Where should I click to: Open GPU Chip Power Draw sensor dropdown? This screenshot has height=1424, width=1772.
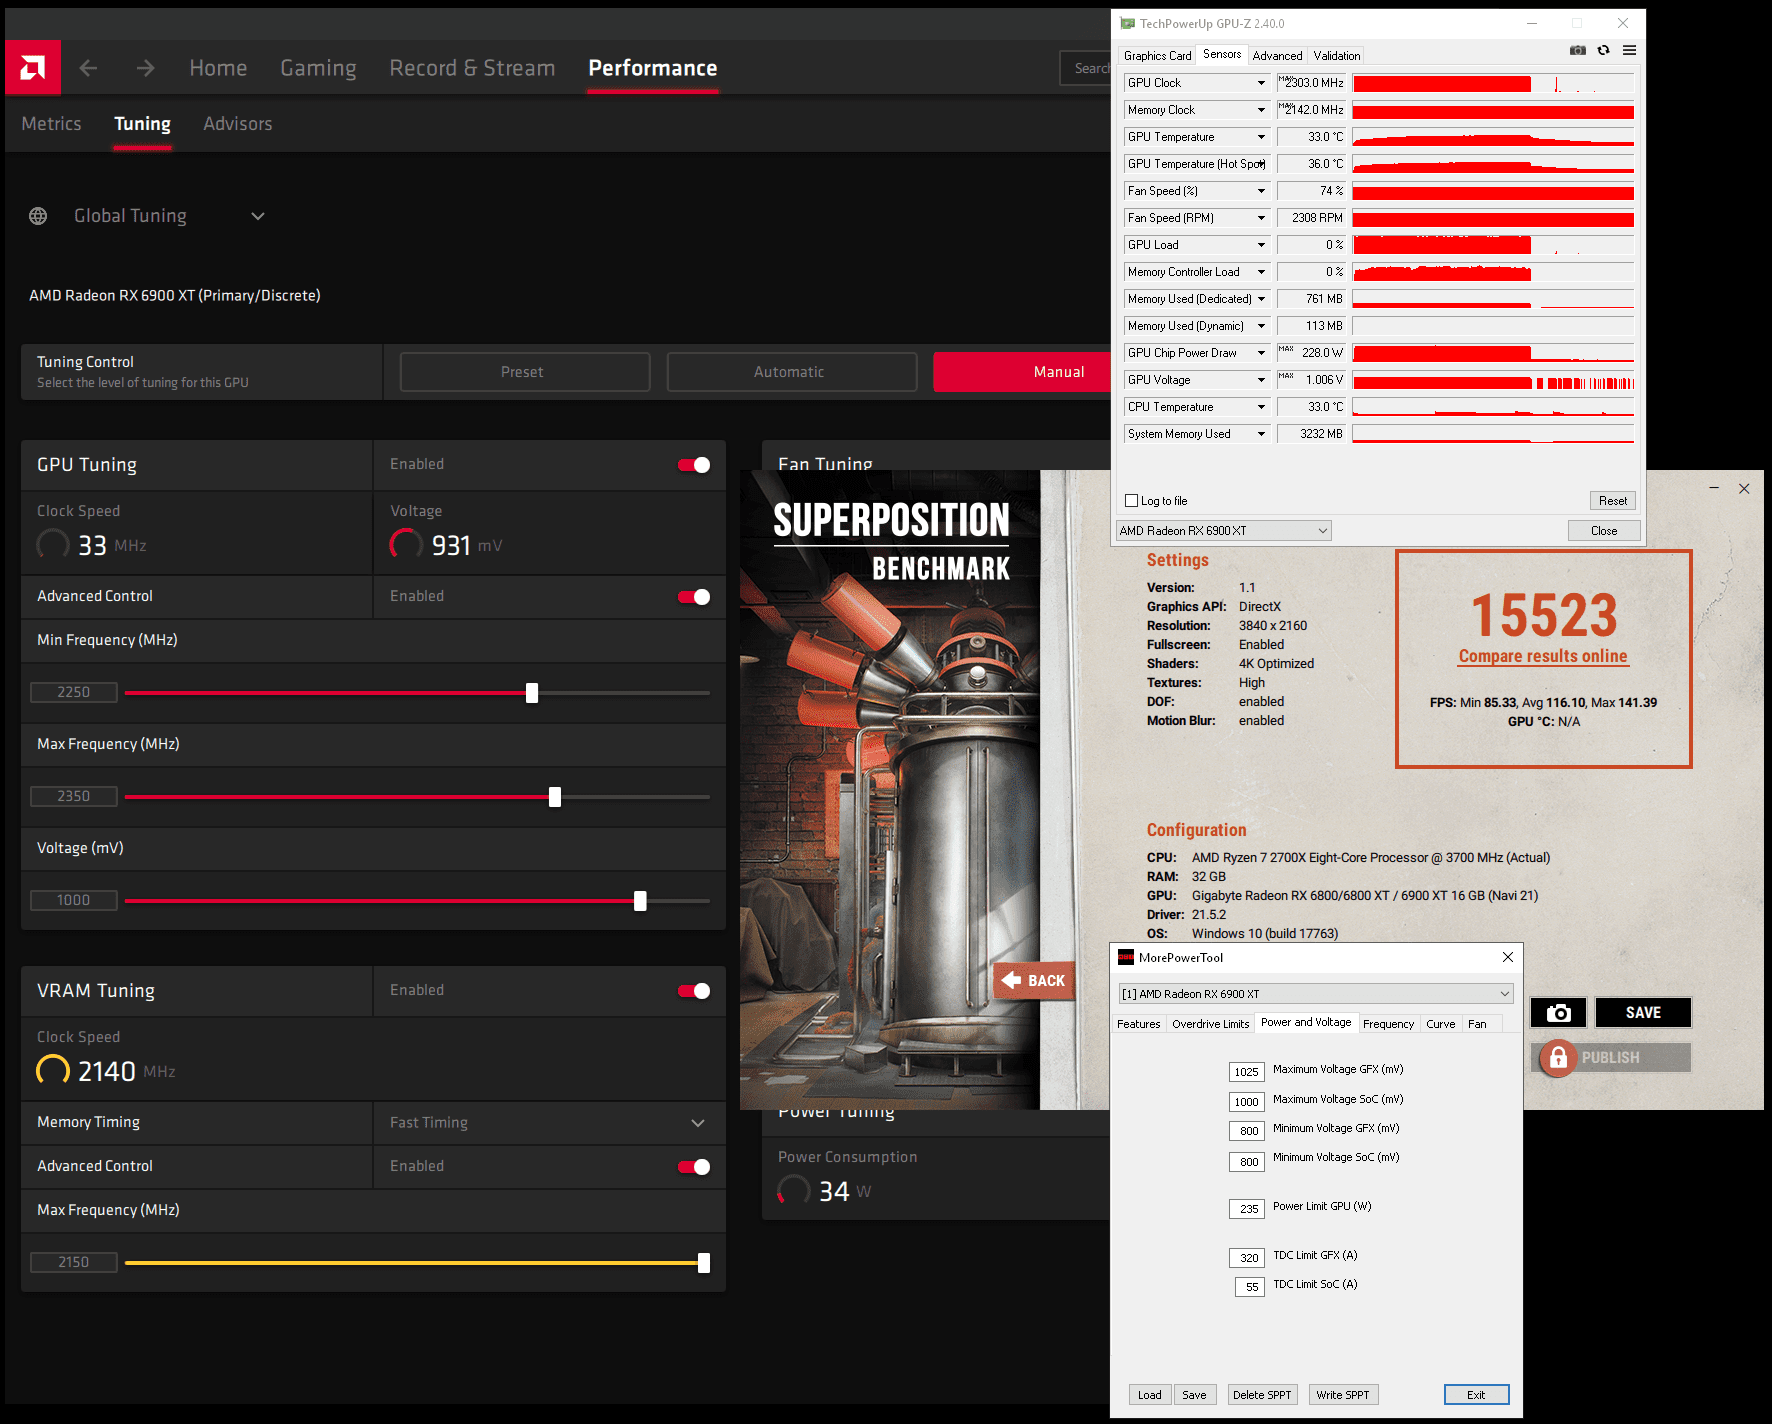(1261, 353)
